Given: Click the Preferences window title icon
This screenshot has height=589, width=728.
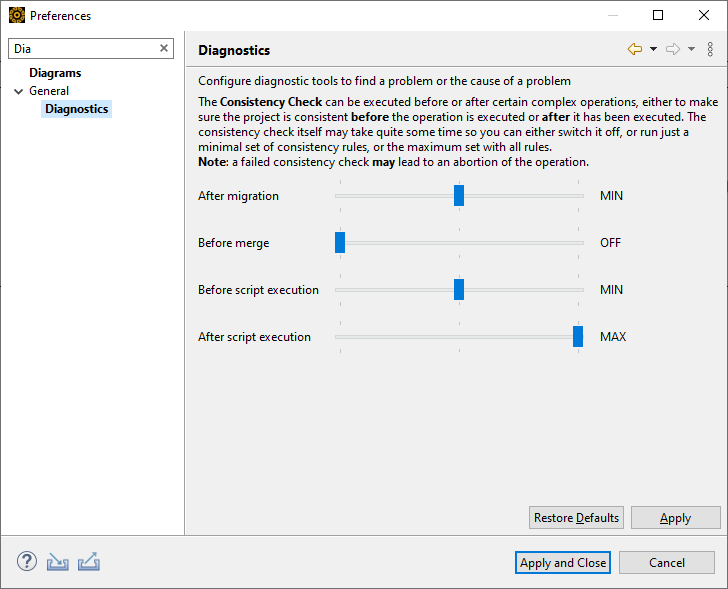Looking at the screenshot, I should point(16,15).
